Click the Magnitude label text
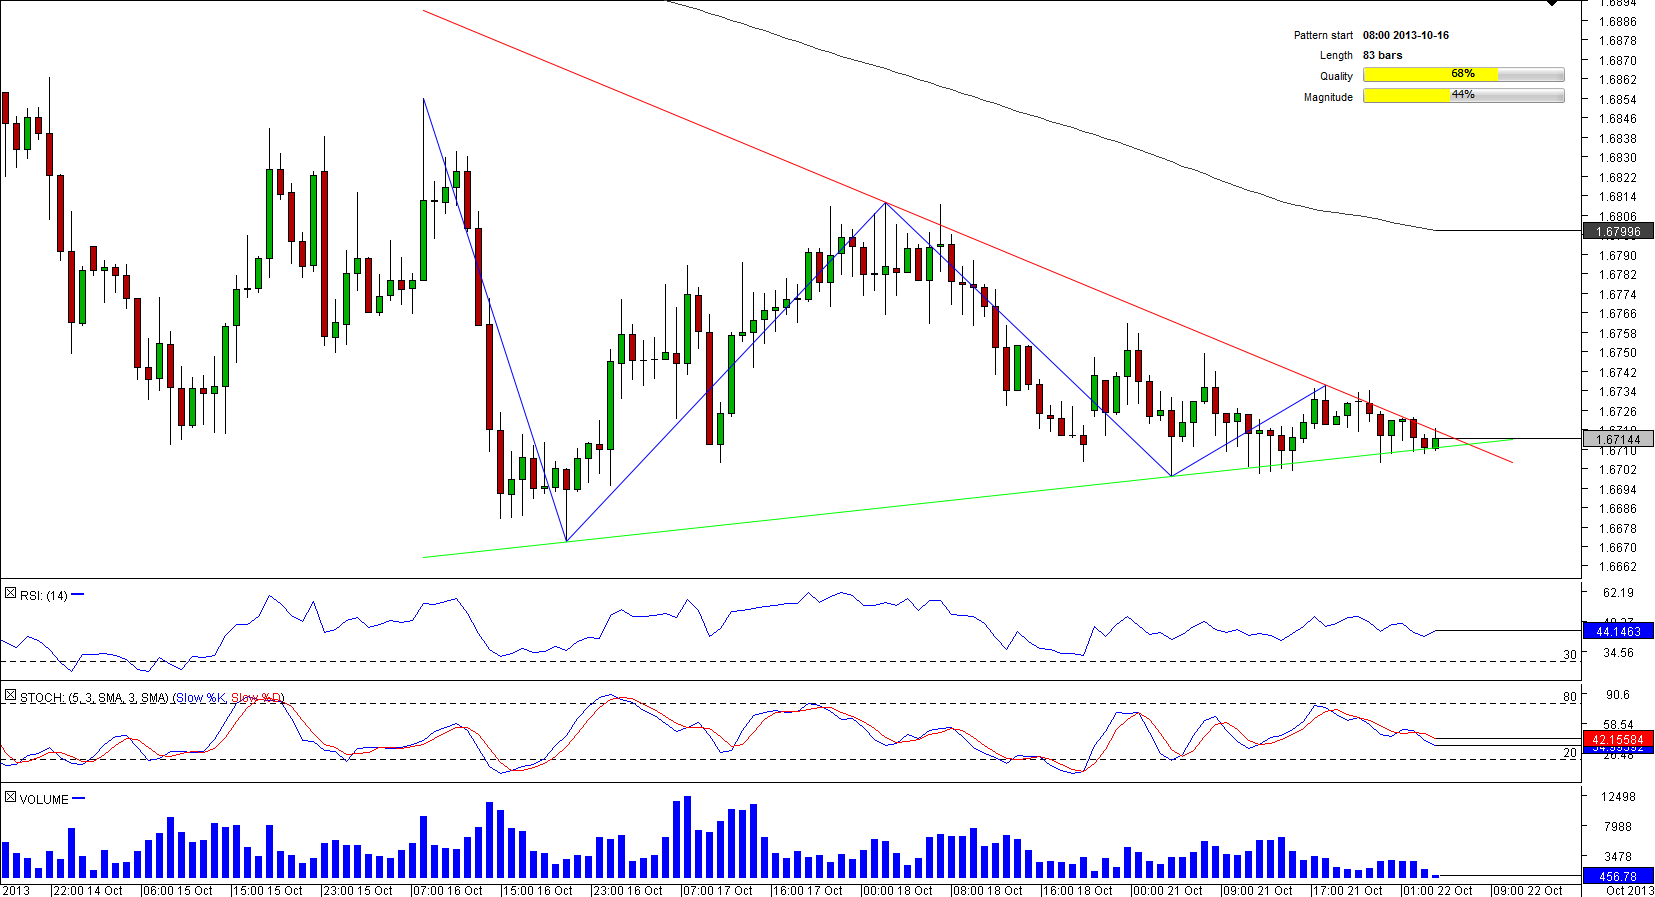This screenshot has width=1655, height=897. coord(1328,97)
